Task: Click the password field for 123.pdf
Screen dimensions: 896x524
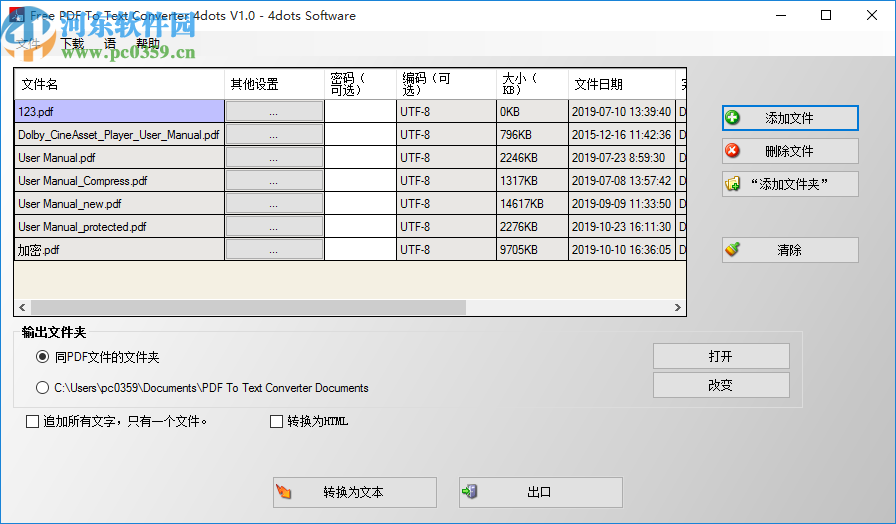Action: click(361, 111)
